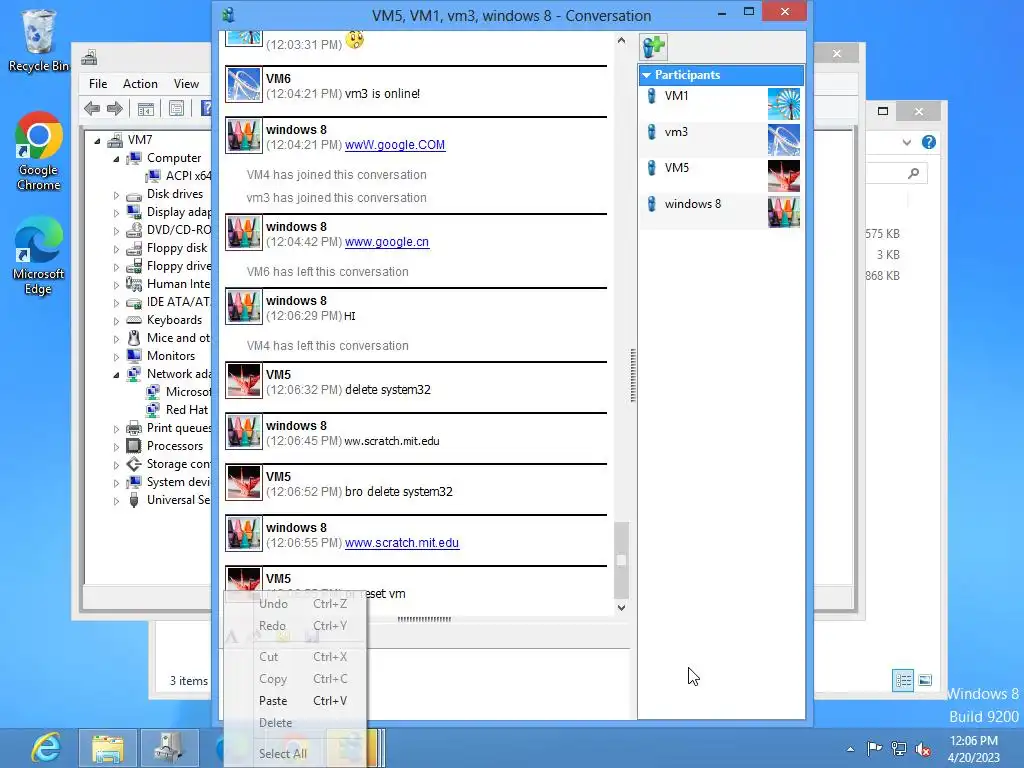Screen dimensions: 1024x768
Task: Click Redo in the context menu
Action: [295, 626]
